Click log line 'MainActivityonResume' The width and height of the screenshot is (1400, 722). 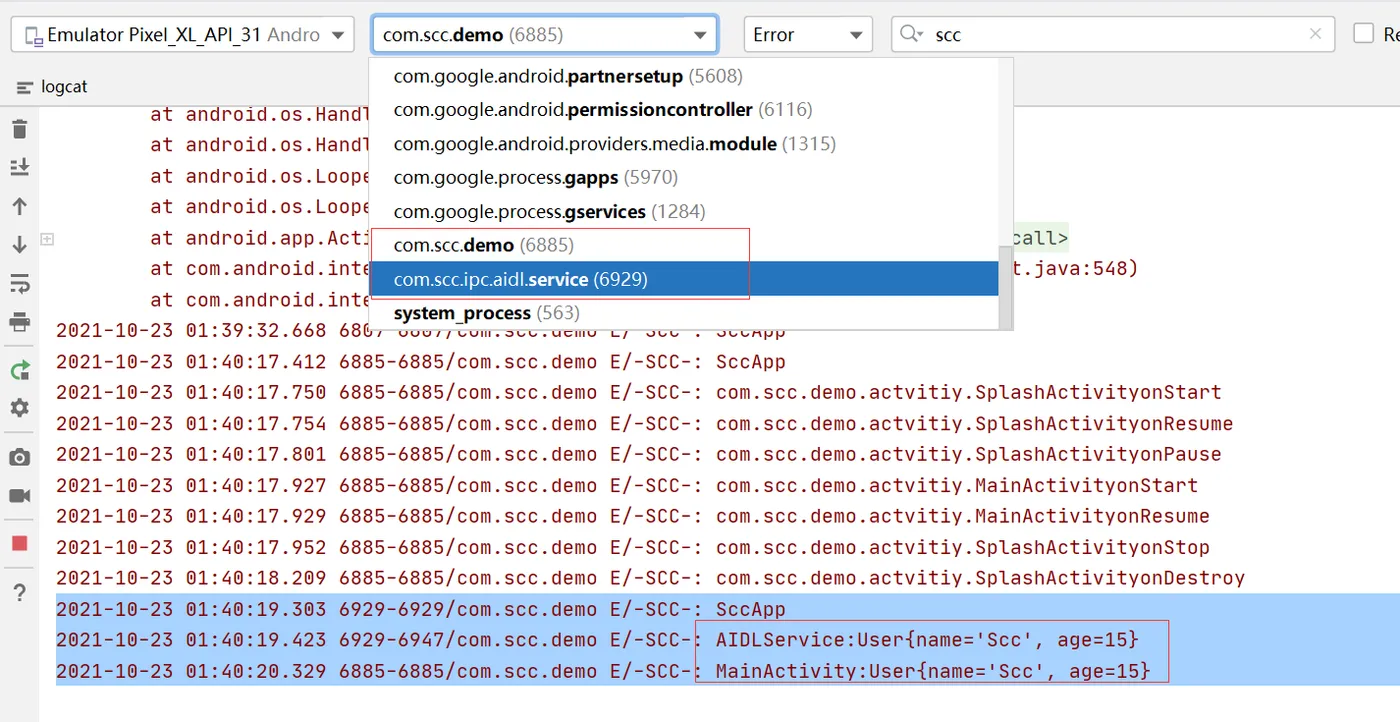[x=633, y=516]
